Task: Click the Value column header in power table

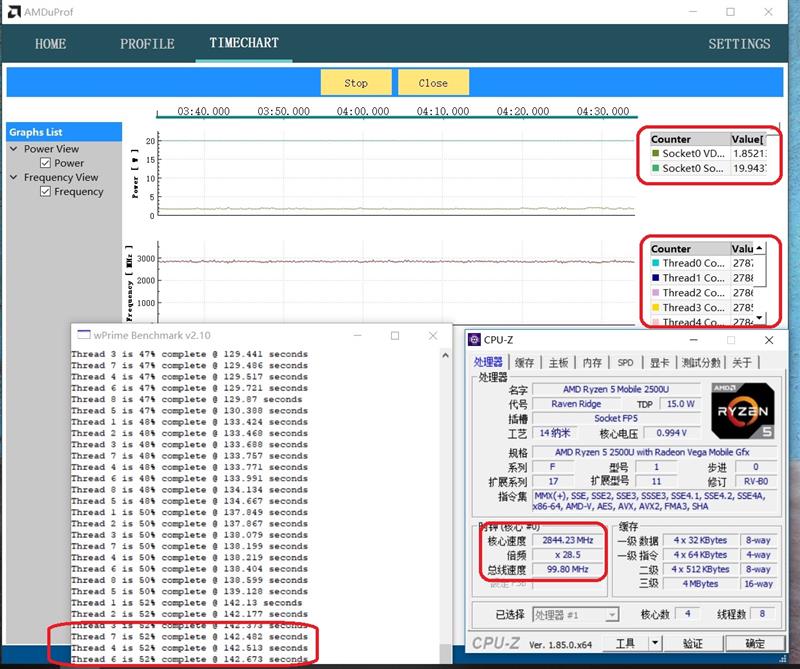Action: 748,139
